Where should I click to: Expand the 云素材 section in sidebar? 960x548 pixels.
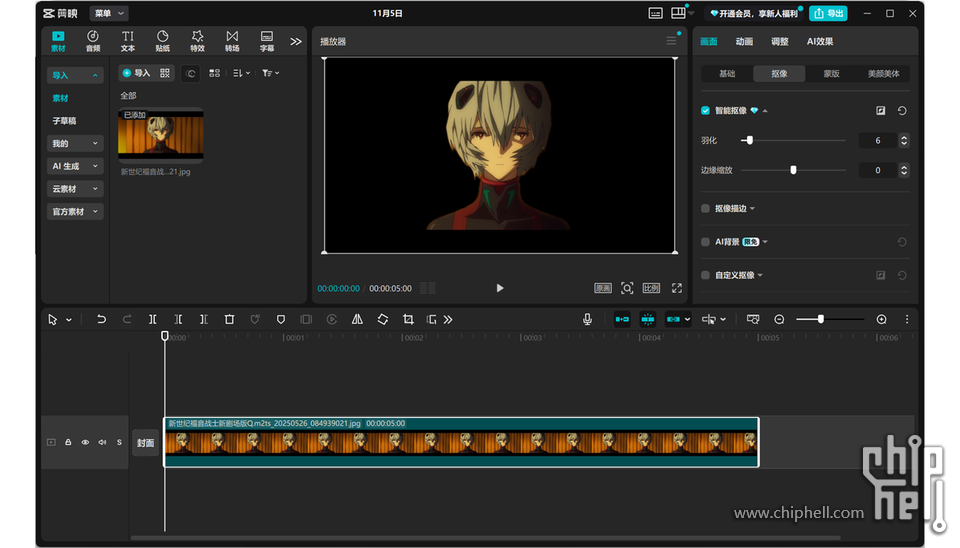point(76,189)
